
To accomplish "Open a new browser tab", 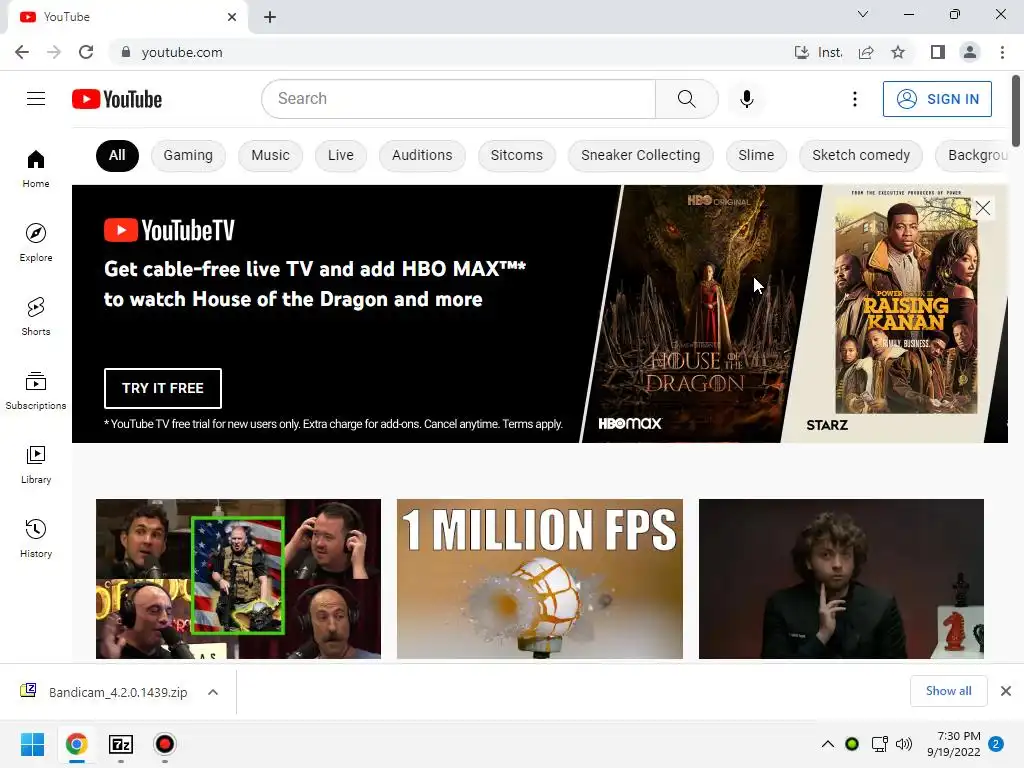I will [x=270, y=17].
